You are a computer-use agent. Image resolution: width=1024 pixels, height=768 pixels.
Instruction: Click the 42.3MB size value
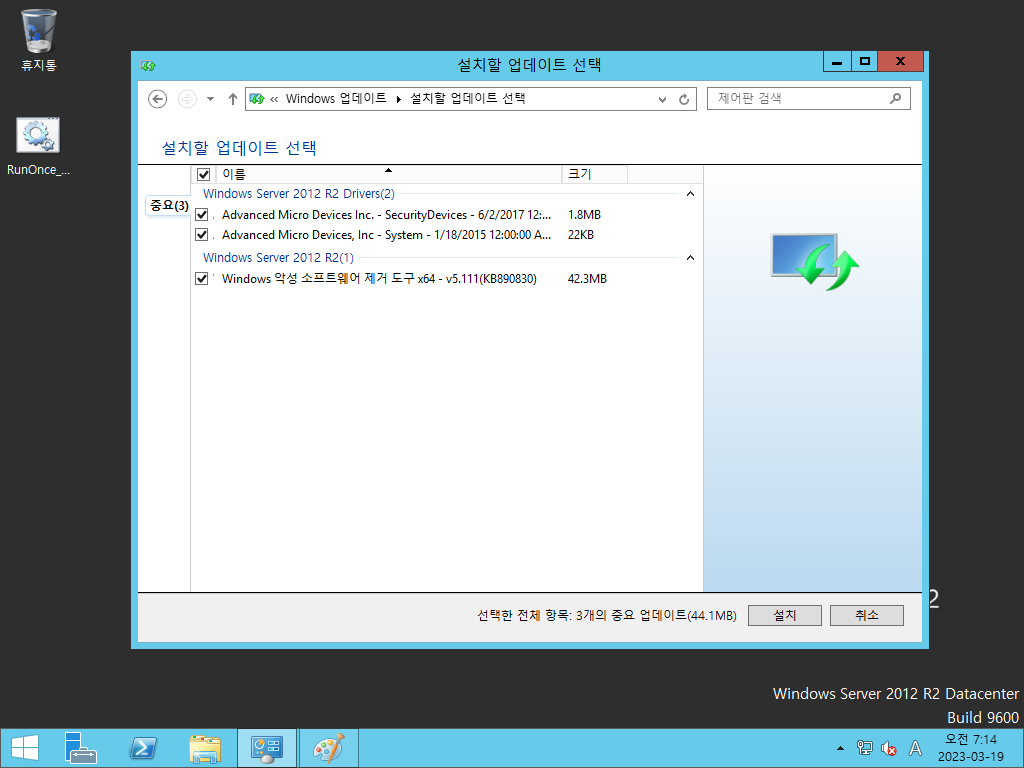[587, 279]
